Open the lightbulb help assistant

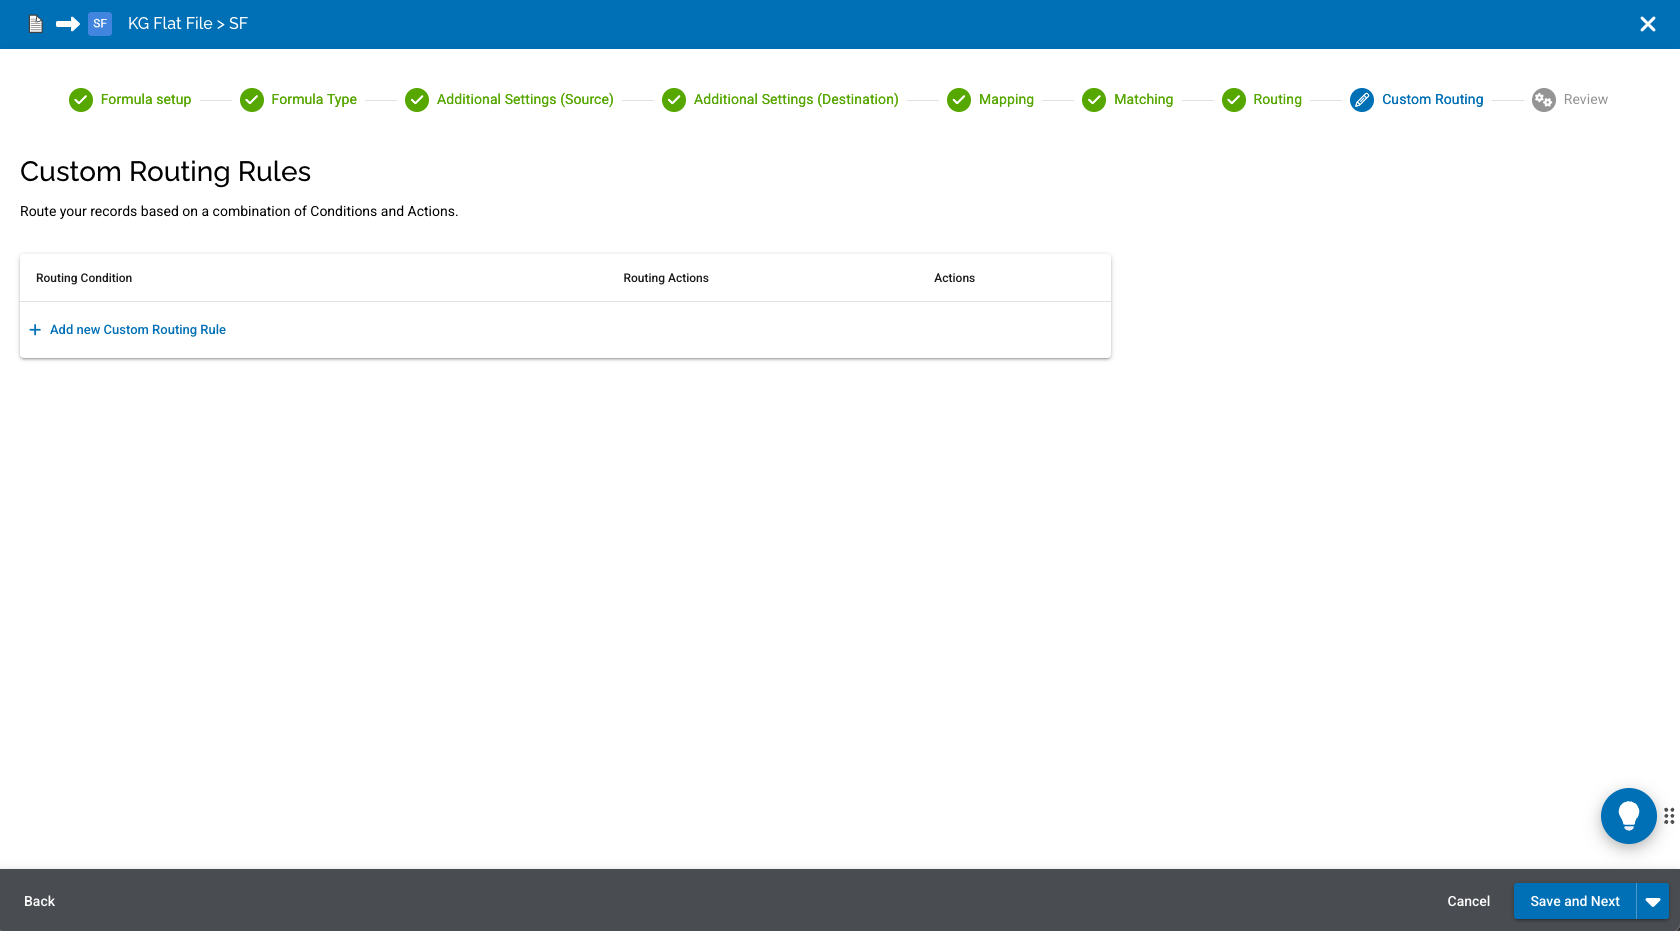tap(1628, 815)
